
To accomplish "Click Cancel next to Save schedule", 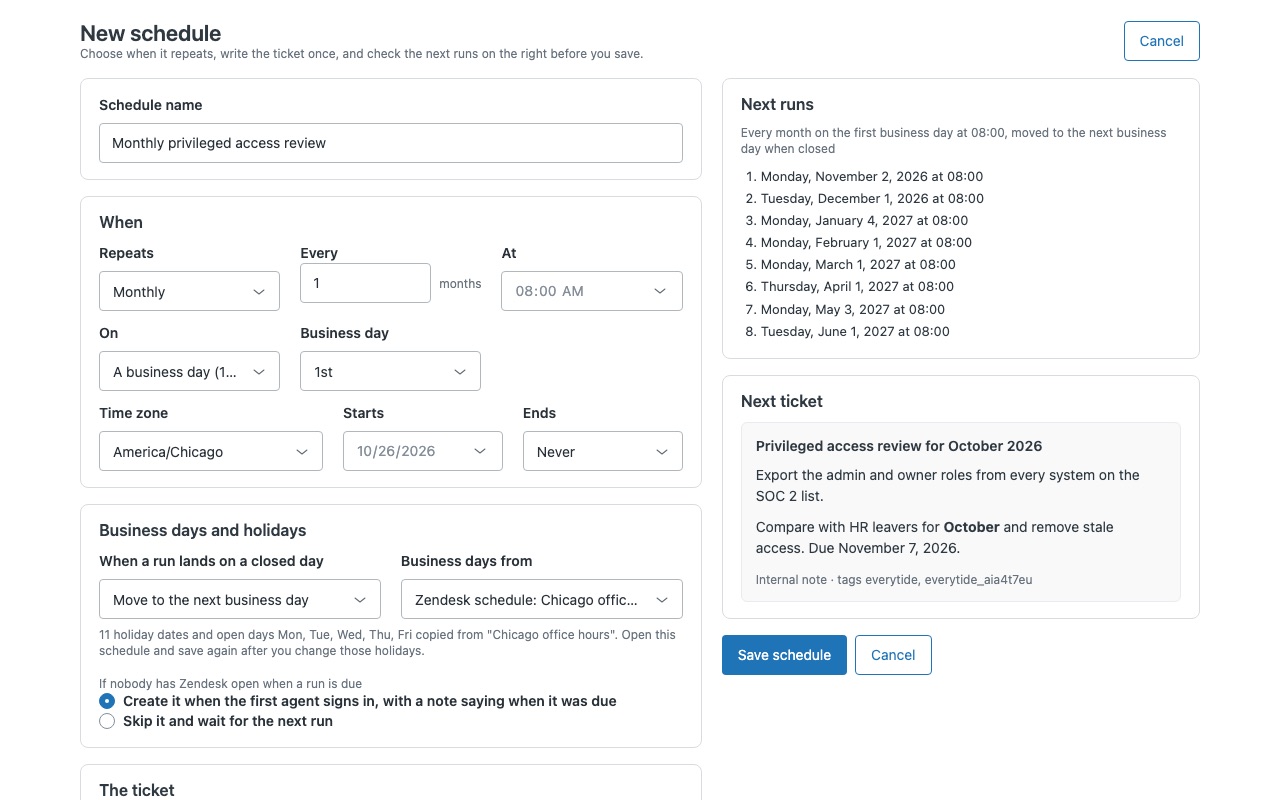I will 893,655.
